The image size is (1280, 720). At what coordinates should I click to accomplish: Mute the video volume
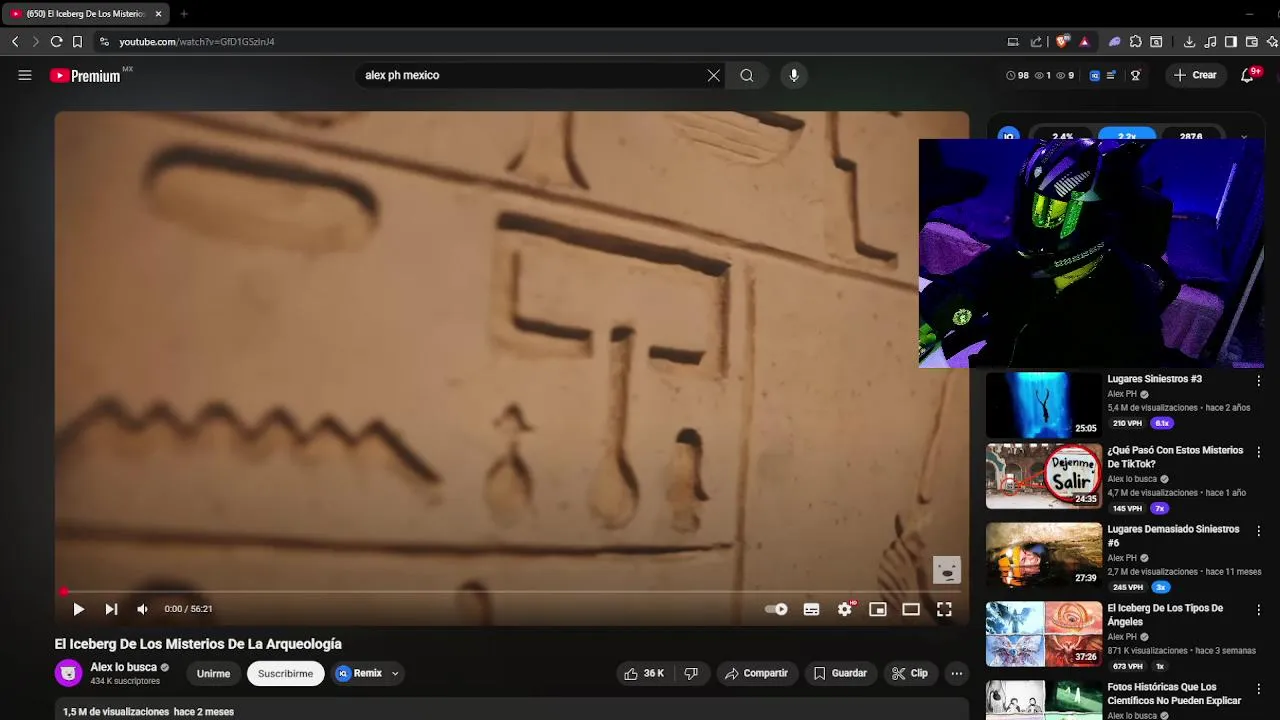tap(142, 609)
